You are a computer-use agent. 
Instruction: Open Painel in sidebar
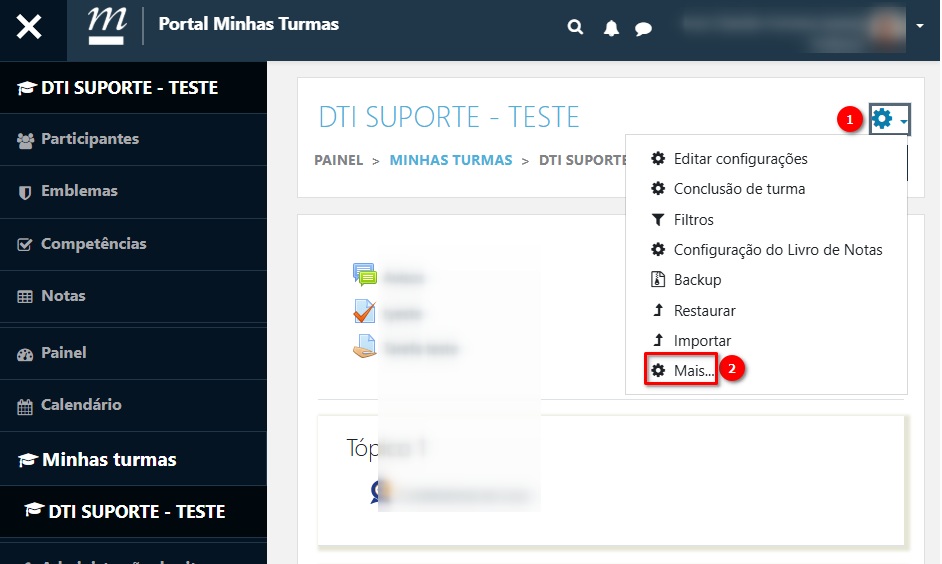point(133,353)
